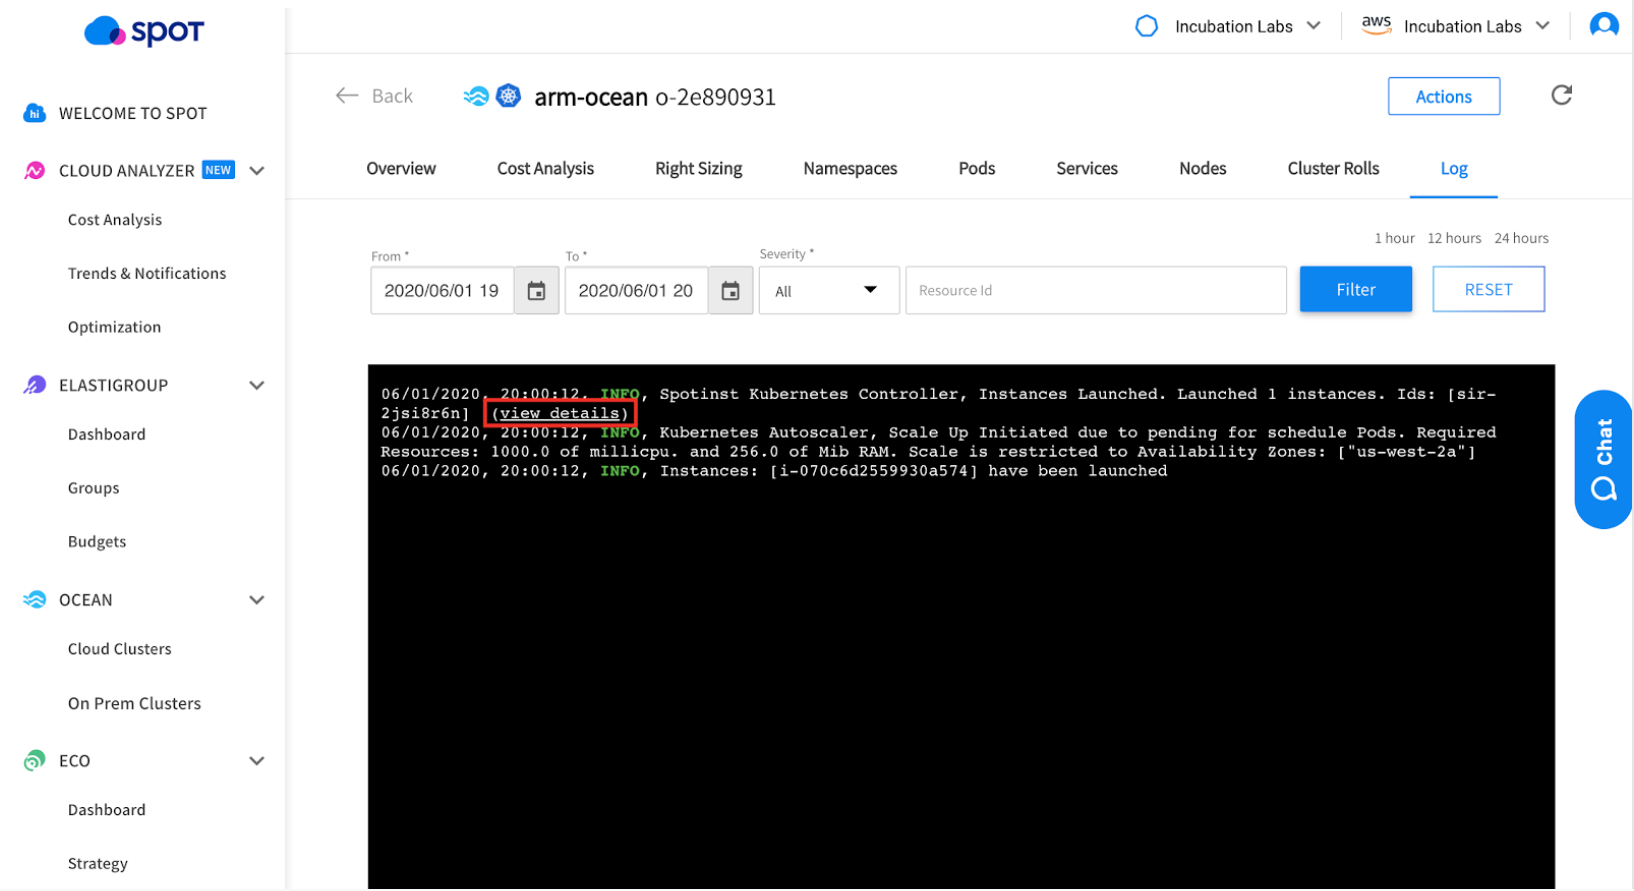Click the refresh icon beside Actions
The width and height of the screenshot is (1634, 891).
(x=1561, y=95)
